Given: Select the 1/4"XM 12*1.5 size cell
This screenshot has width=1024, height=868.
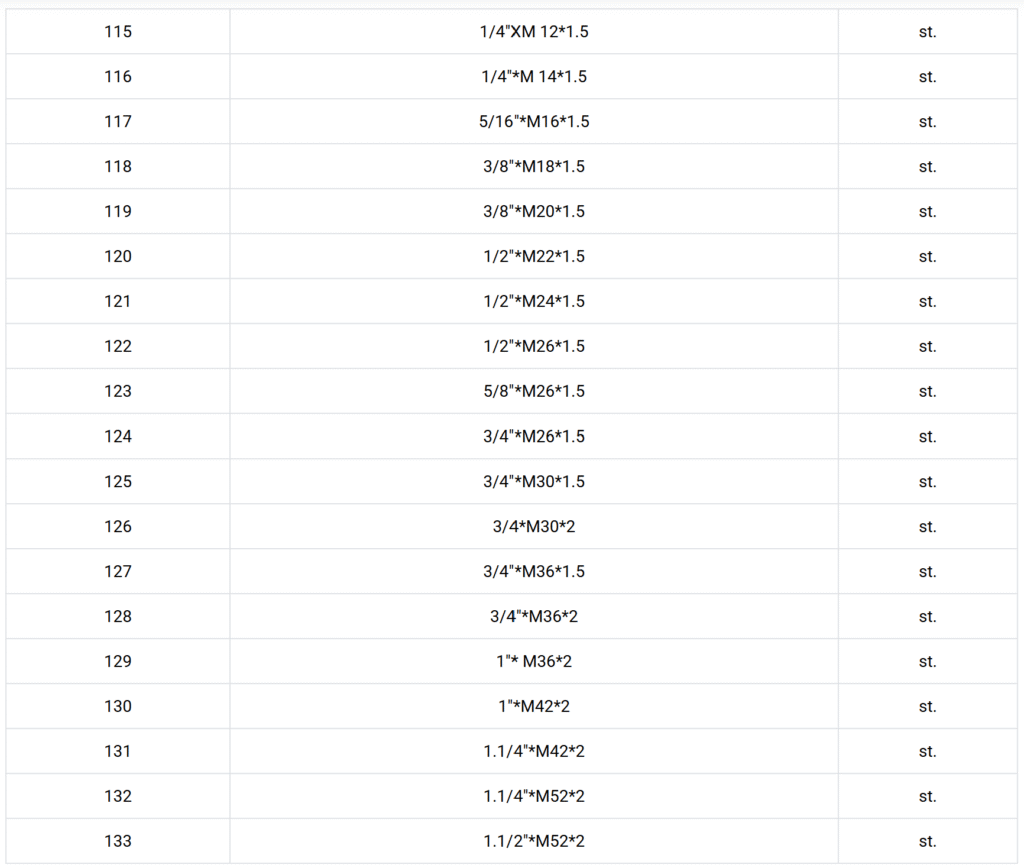Looking at the screenshot, I should click(x=533, y=32).
